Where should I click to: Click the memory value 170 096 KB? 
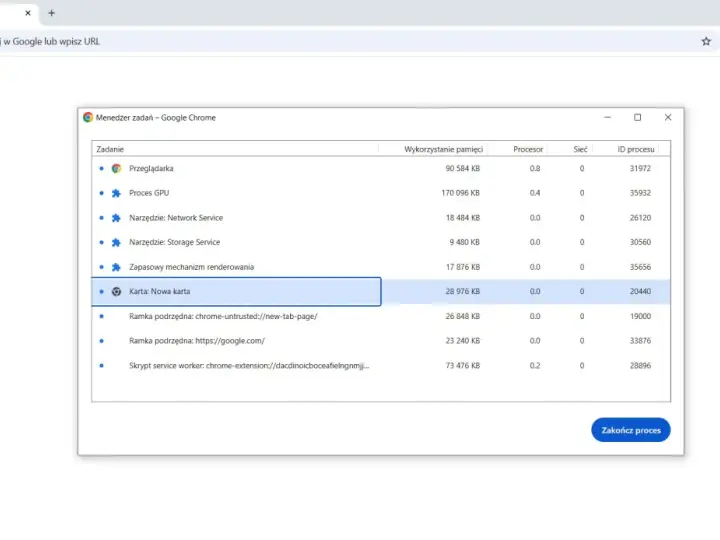click(x=461, y=193)
